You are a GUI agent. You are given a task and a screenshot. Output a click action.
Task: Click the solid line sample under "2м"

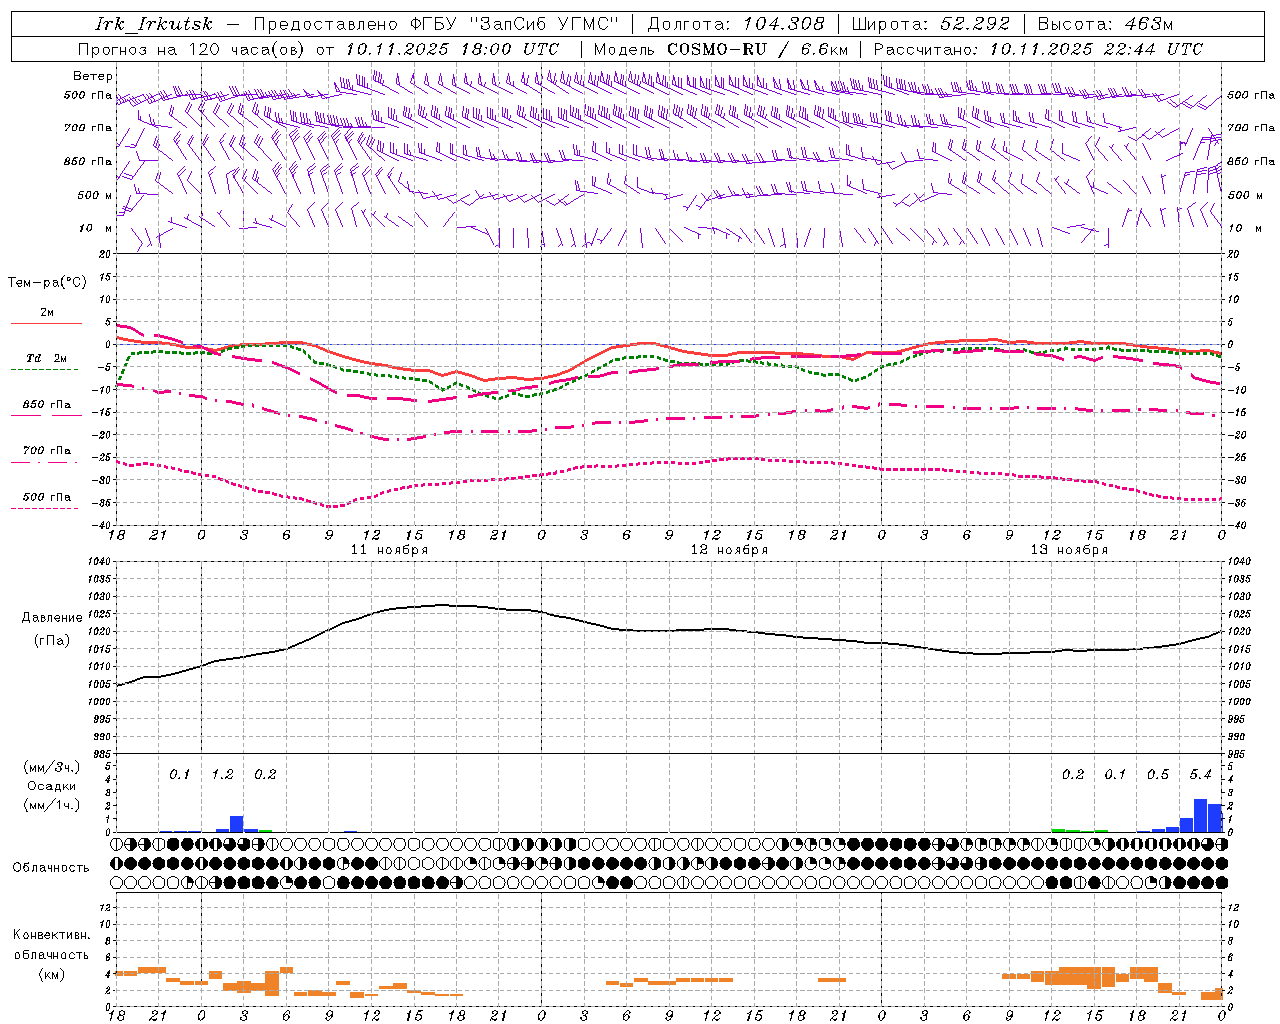tap(46, 323)
